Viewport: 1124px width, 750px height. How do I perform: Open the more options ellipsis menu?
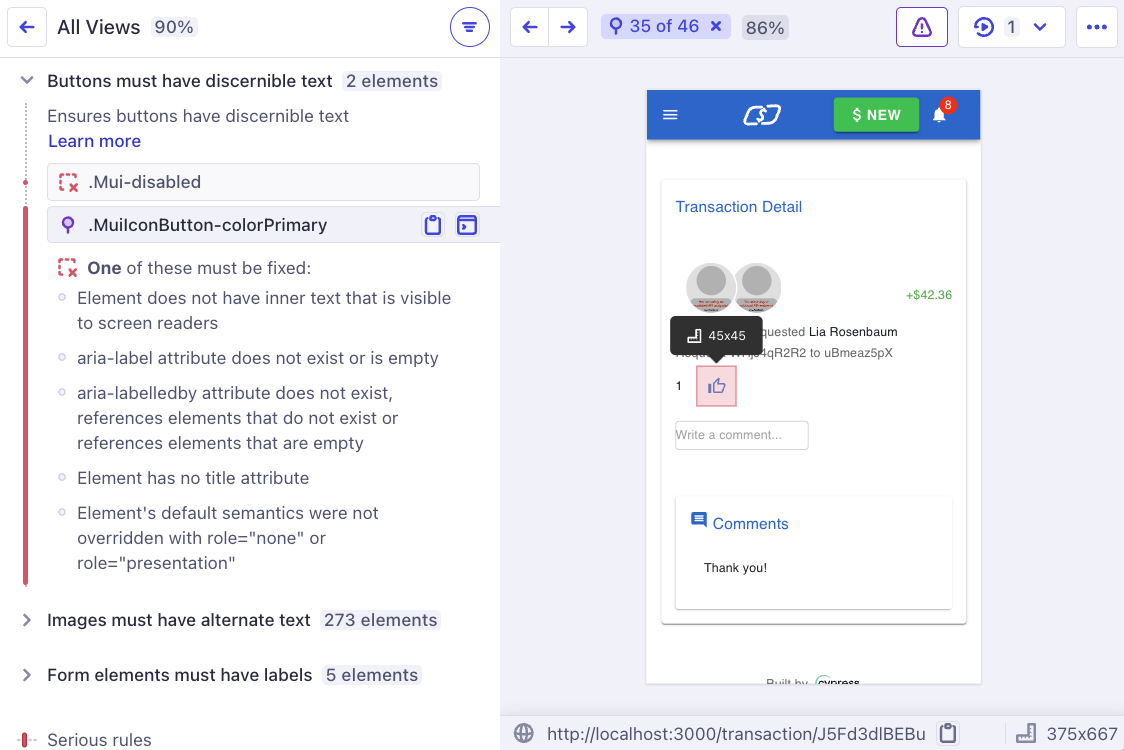point(1097,27)
